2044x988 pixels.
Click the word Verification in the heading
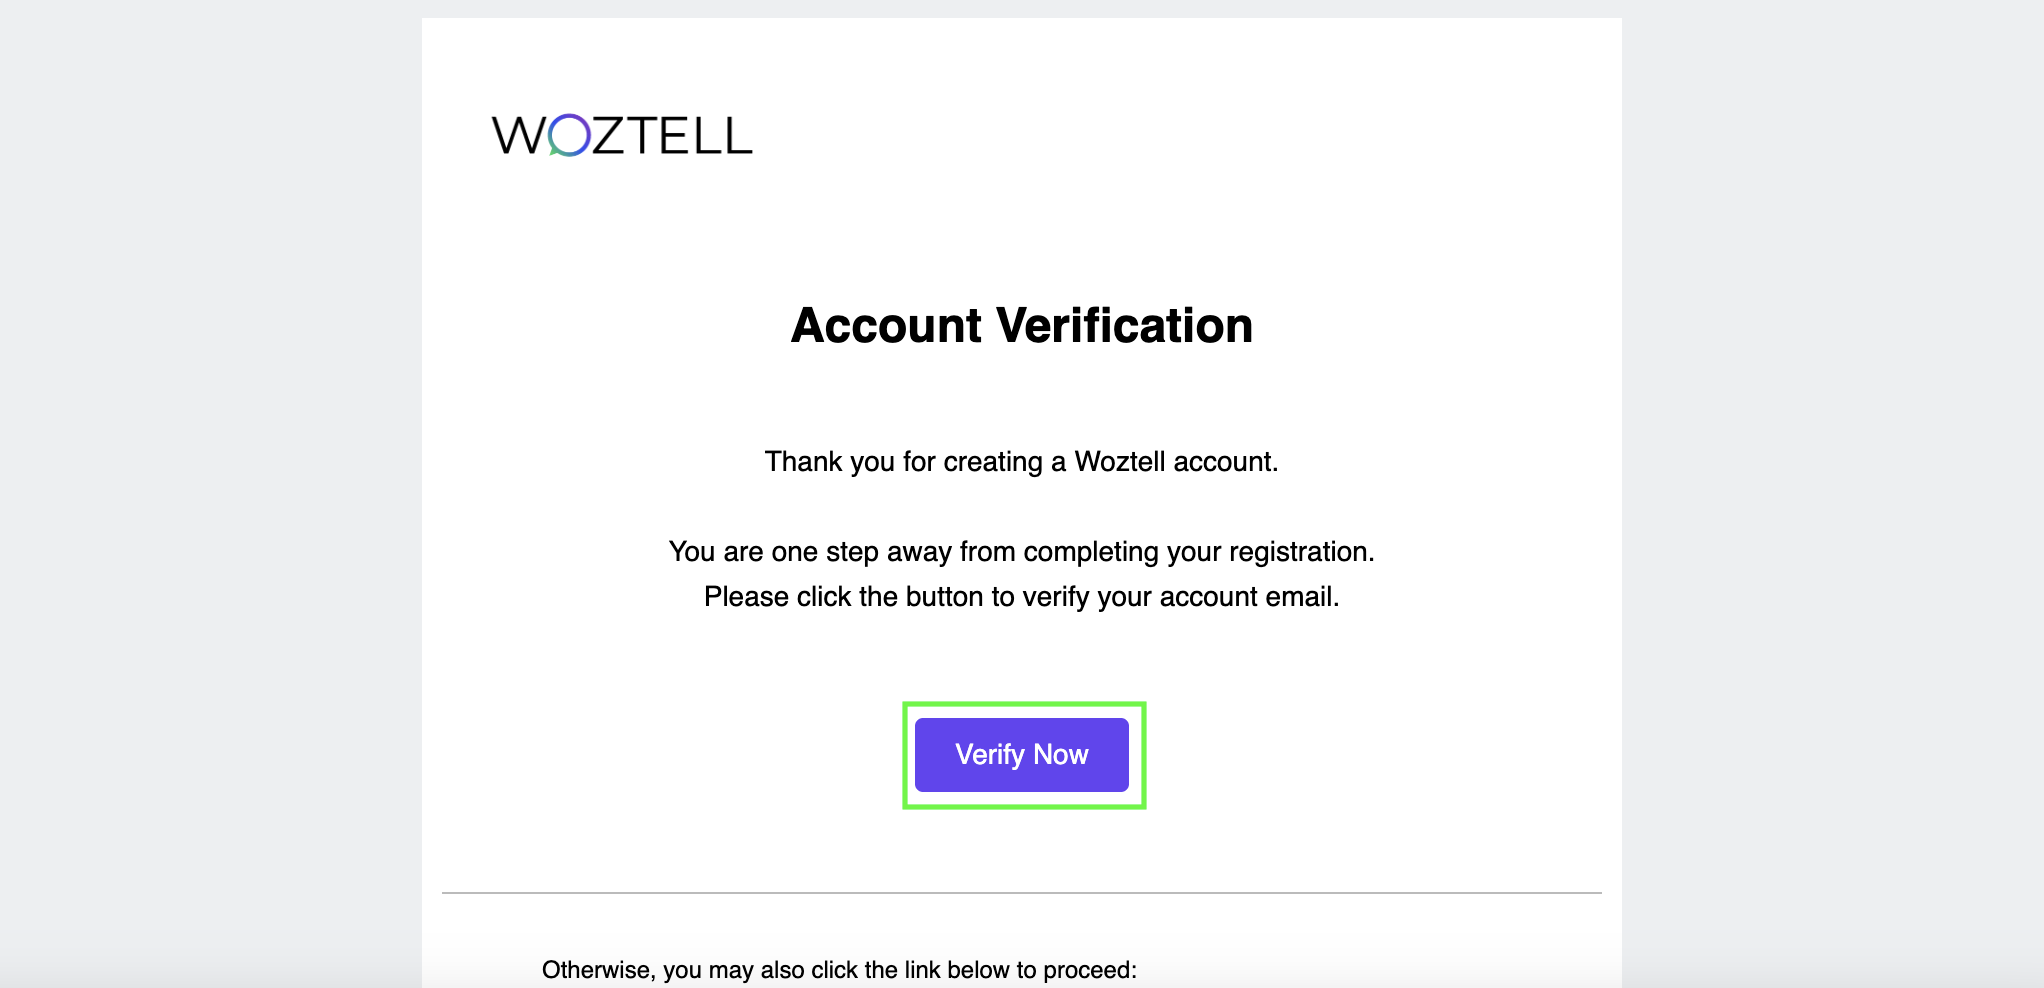tap(1125, 326)
